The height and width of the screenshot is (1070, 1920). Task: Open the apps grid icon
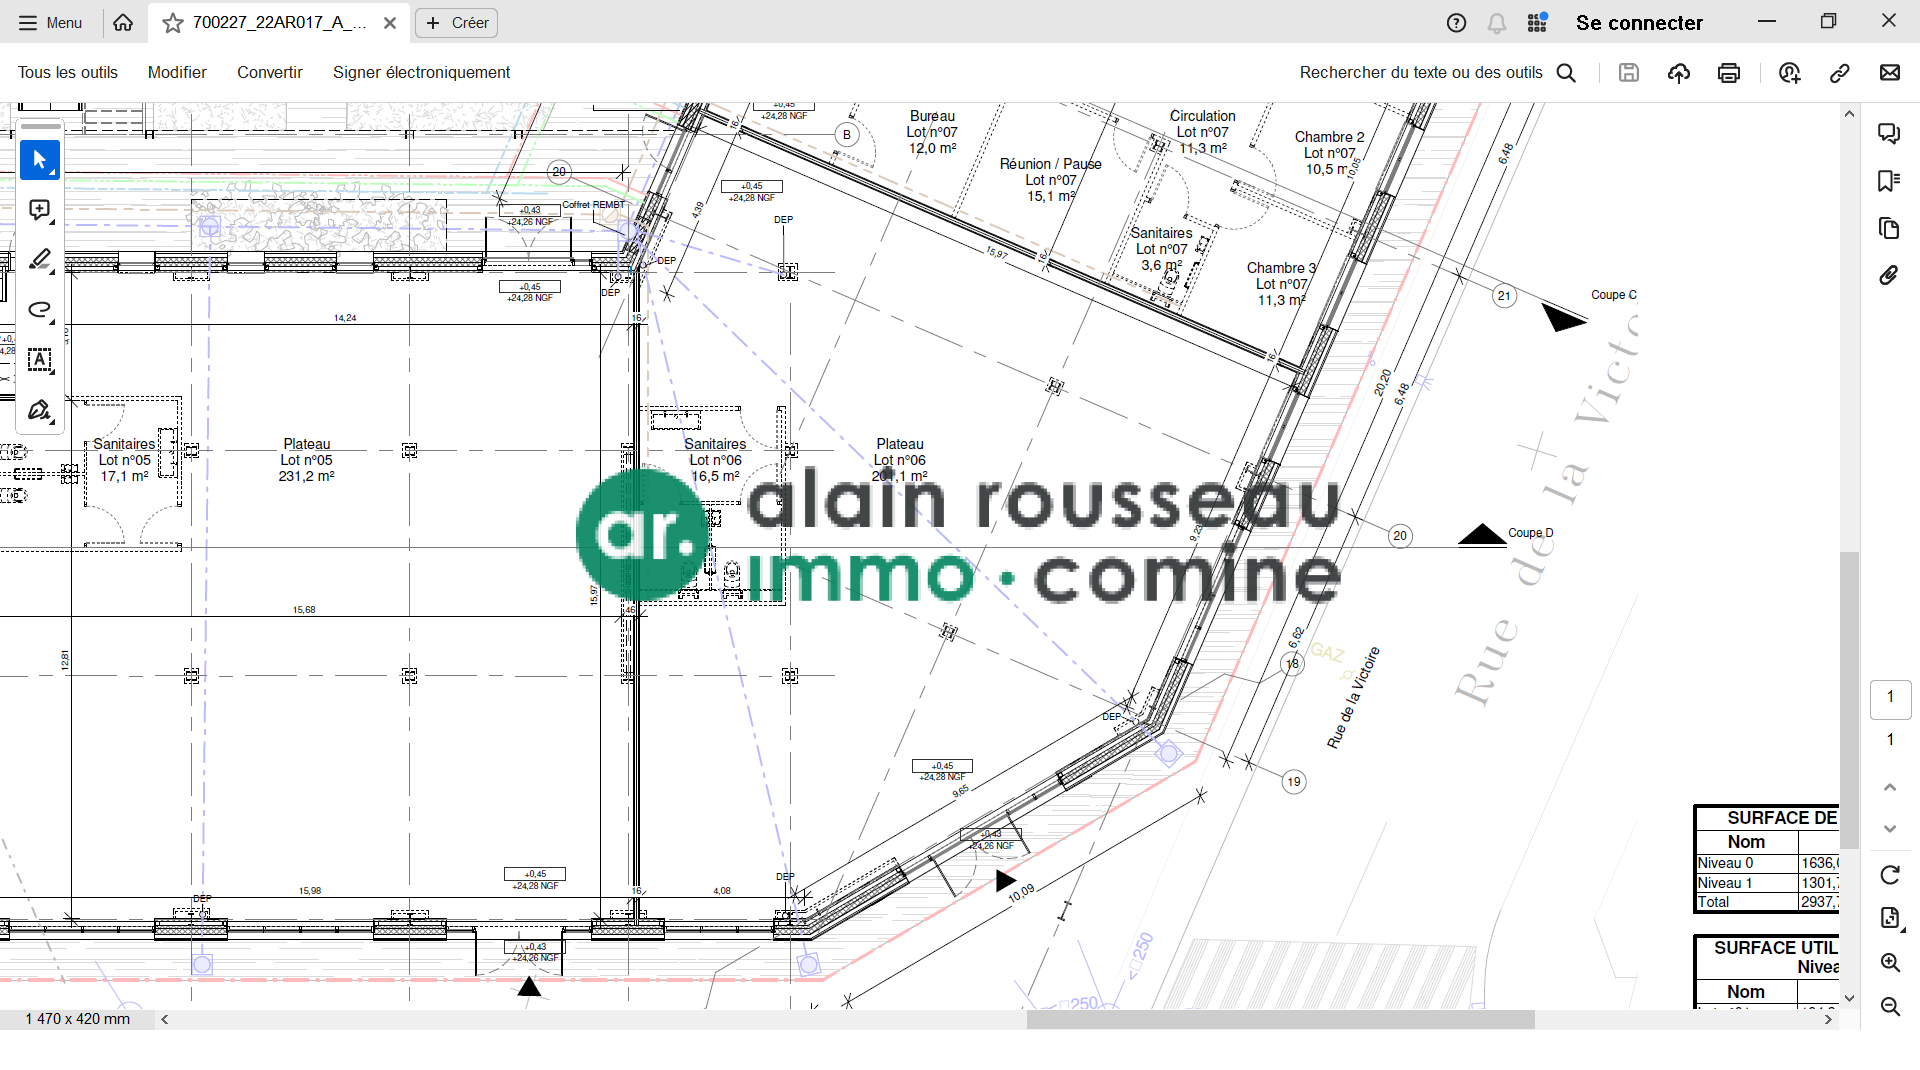click(x=1538, y=23)
